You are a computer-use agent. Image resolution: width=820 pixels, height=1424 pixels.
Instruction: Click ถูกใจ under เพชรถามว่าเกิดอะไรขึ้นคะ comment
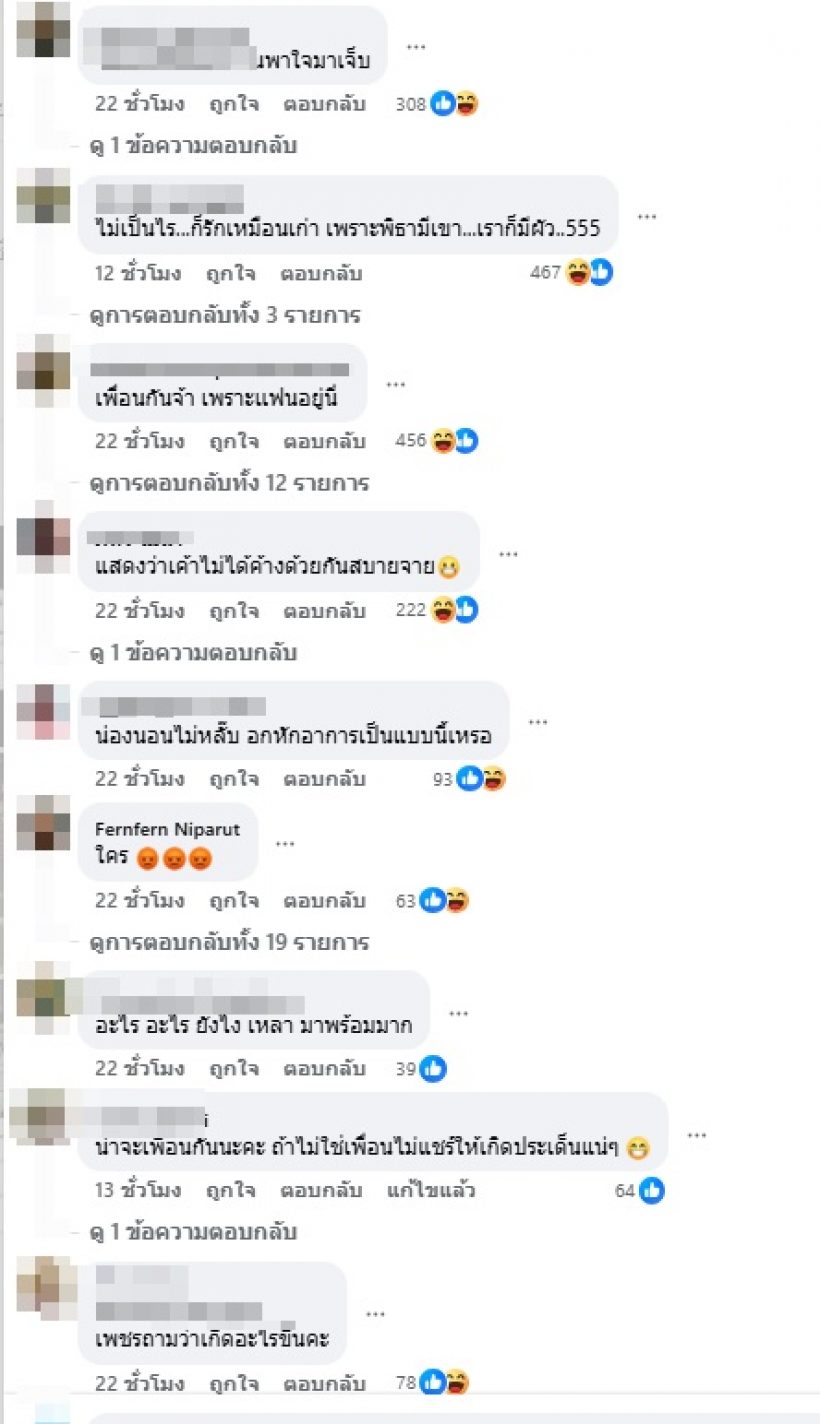click(233, 1384)
